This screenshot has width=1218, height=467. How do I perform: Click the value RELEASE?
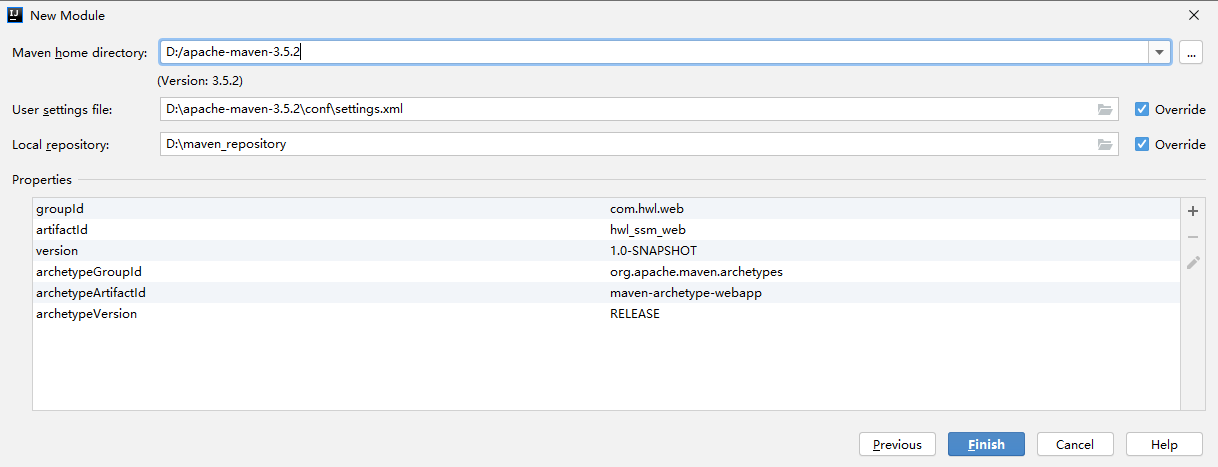tap(635, 313)
